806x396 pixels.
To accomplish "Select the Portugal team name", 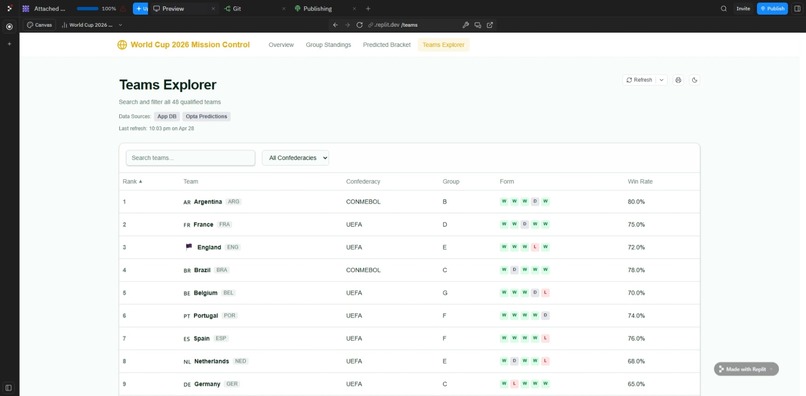I will pyautogui.click(x=206, y=316).
